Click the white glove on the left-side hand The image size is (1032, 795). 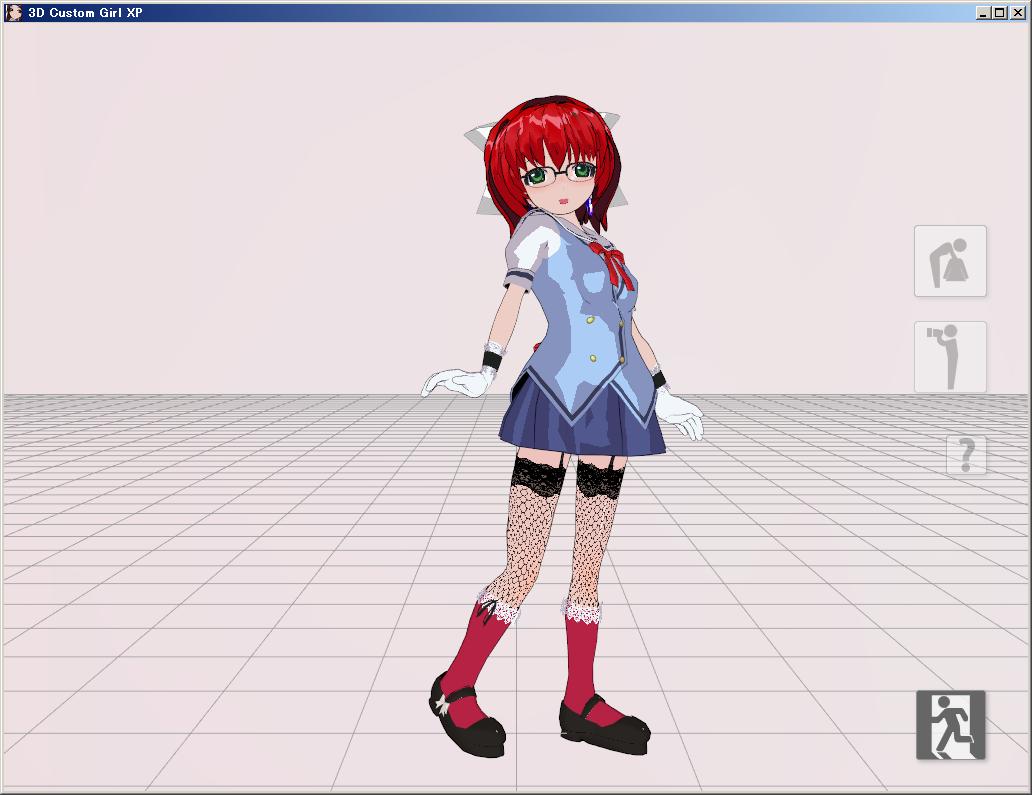coord(450,382)
